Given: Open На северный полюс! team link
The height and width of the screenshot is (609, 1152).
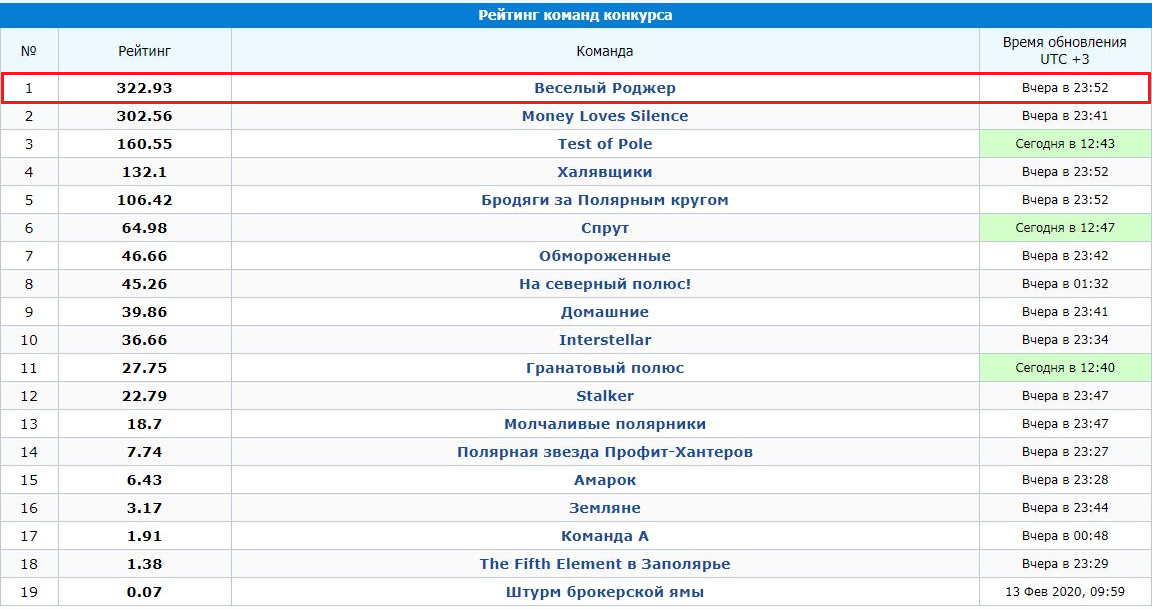Looking at the screenshot, I should [x=604, y=284].
